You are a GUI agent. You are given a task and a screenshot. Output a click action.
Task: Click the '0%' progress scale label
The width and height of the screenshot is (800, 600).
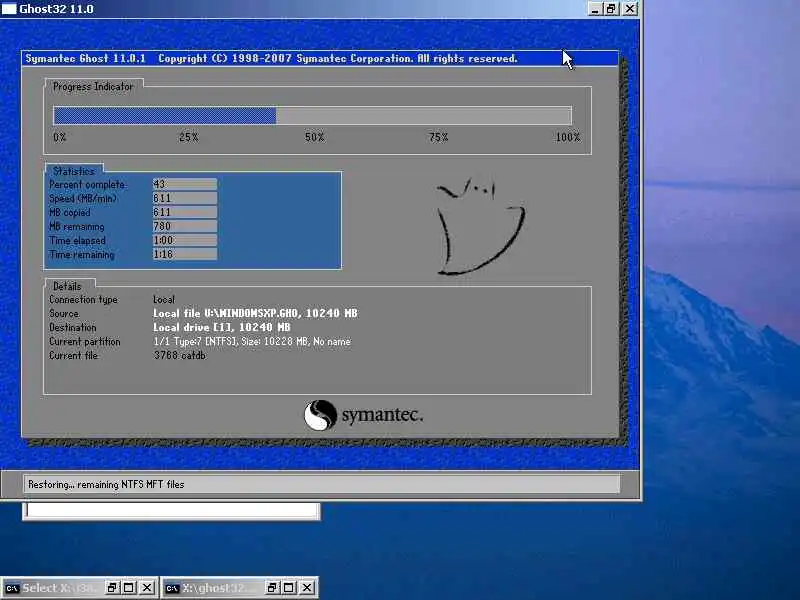pyautogui.click(x=60, y=137)
